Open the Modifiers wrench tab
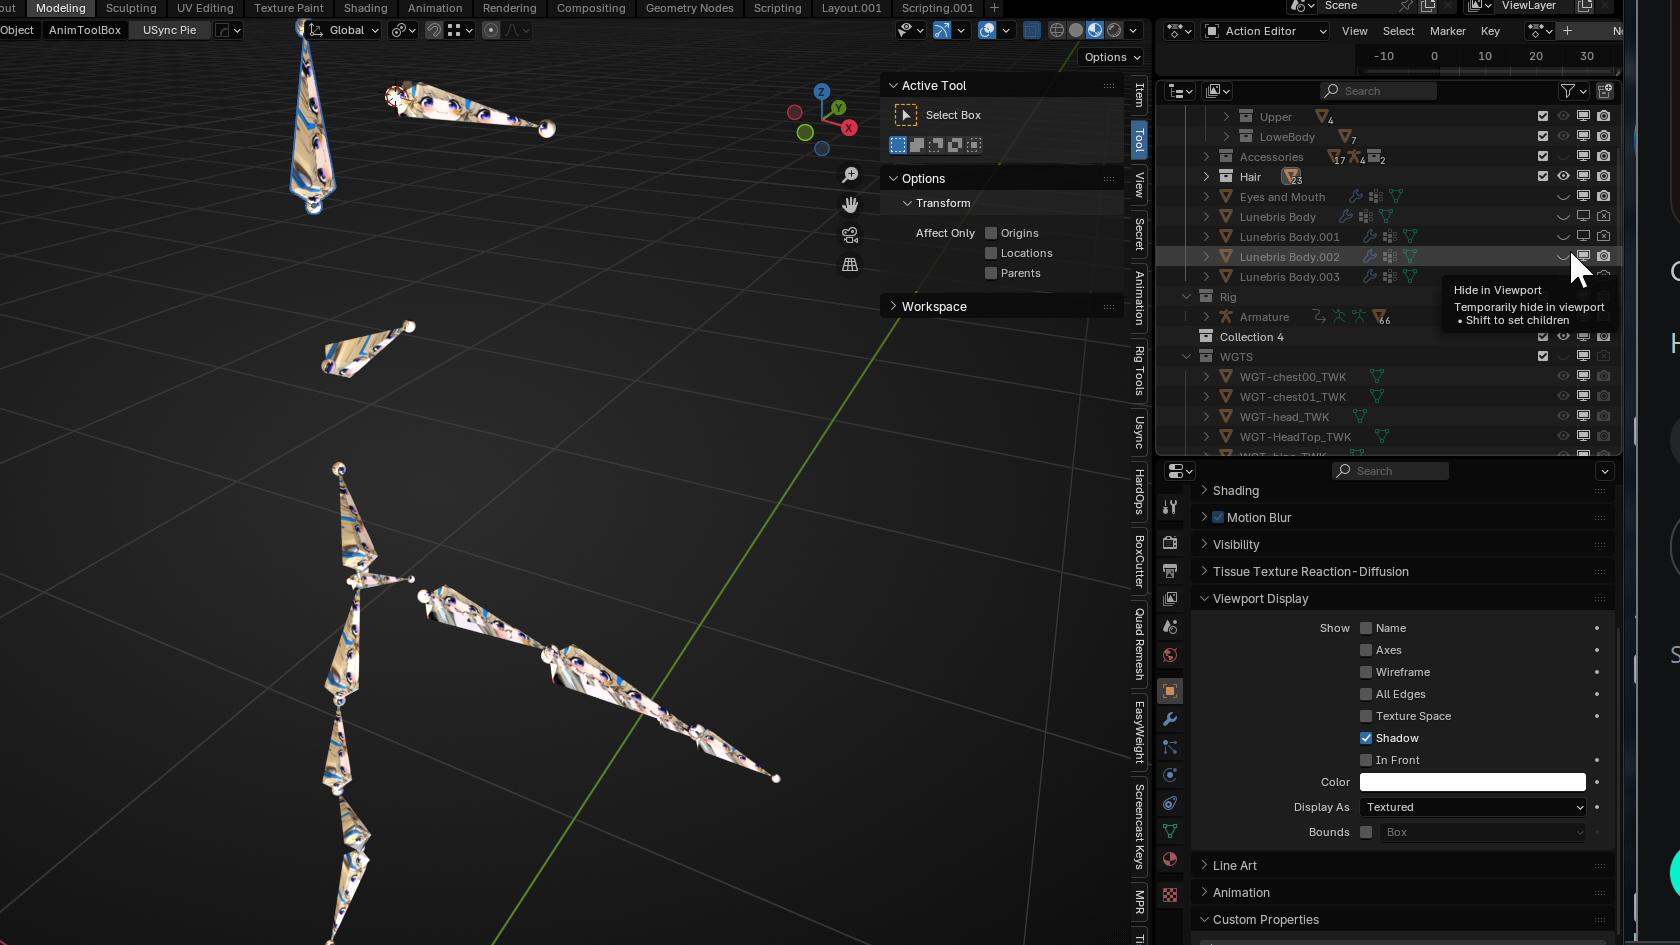 (1170, 719)
